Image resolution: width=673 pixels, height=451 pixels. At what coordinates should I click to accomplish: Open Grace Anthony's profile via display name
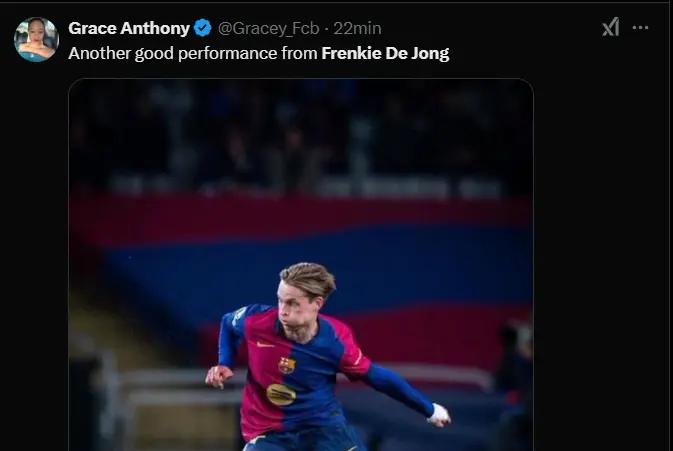[129, 28]
